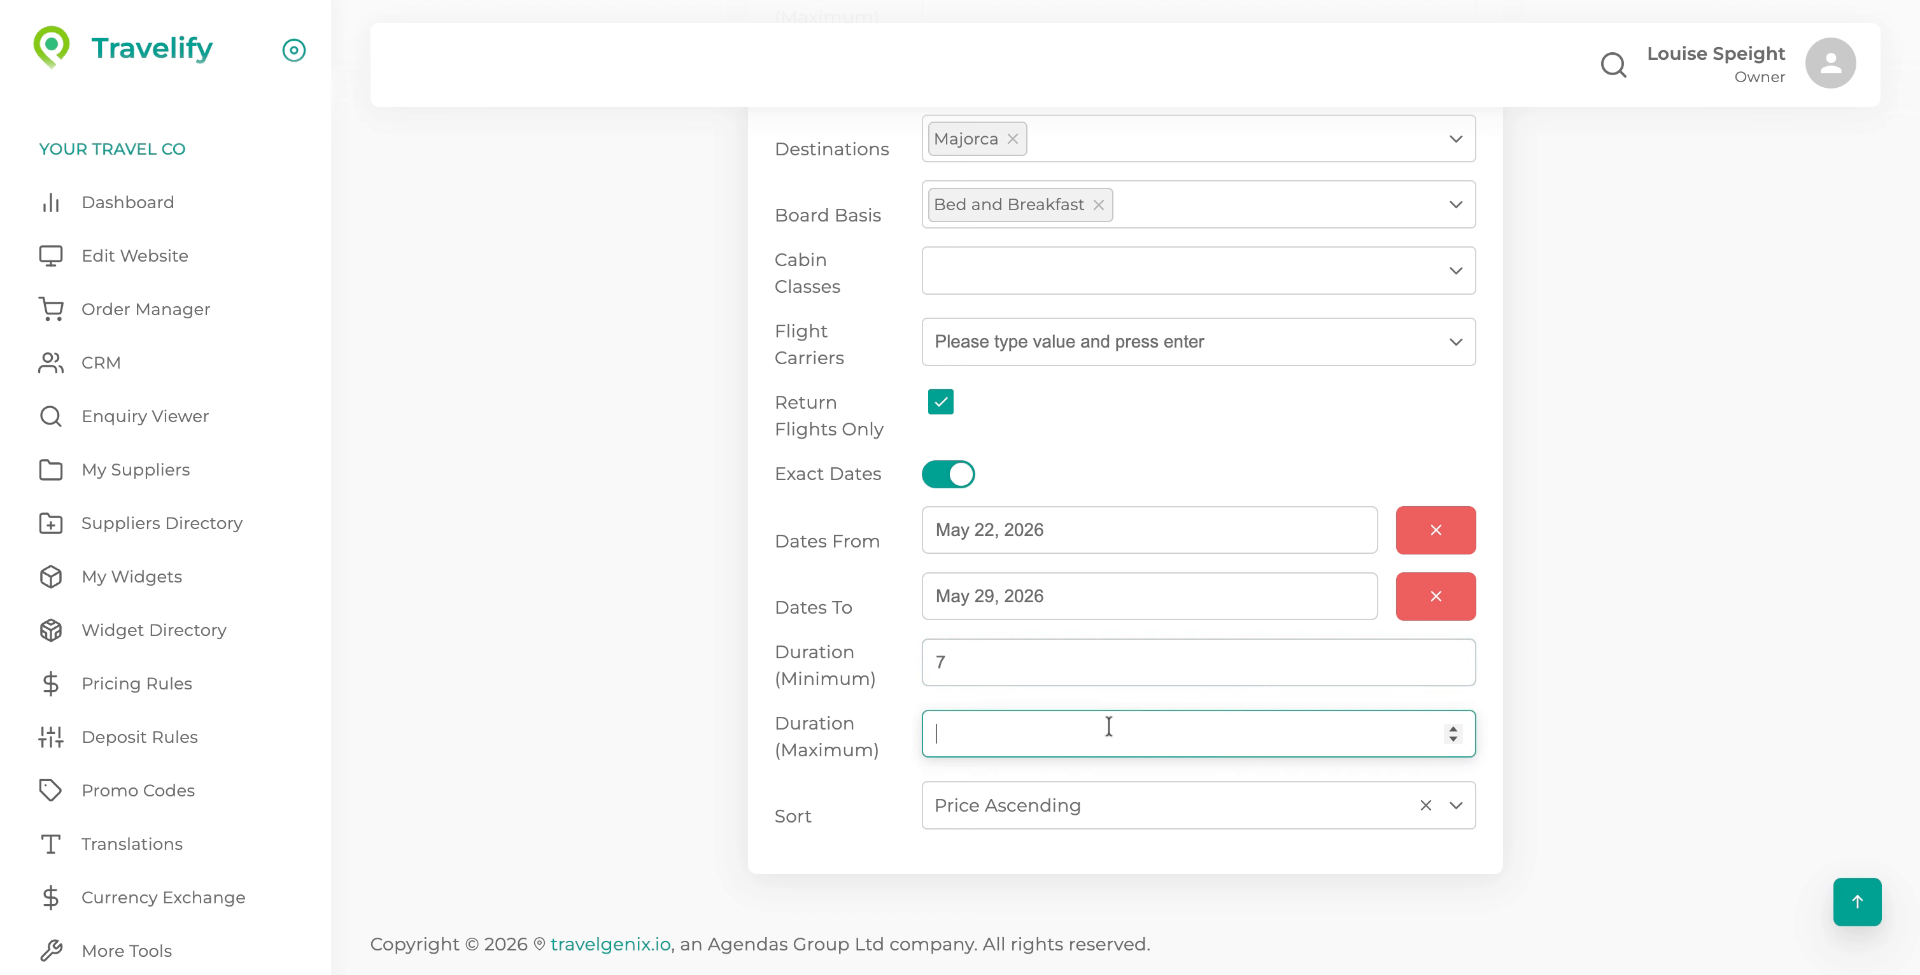
Task: Go to Pricing Rules menu item
Action: tap(136, 684)
